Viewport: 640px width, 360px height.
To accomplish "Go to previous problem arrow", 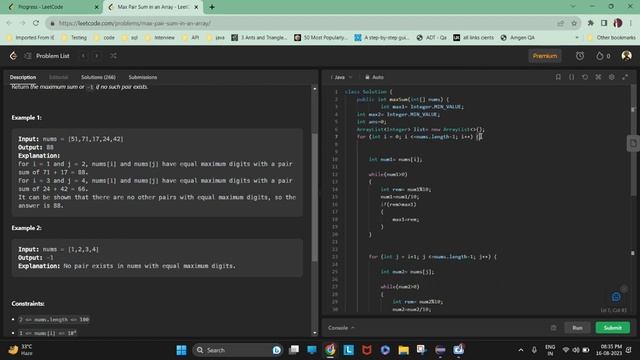I will pyautogui.click(x=83, y=56).
